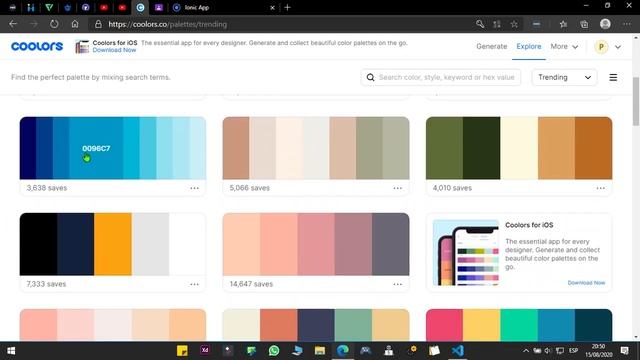Show hidden system tray icons
The width and height of the screenshot is (640, 360).
click(526, 351)
